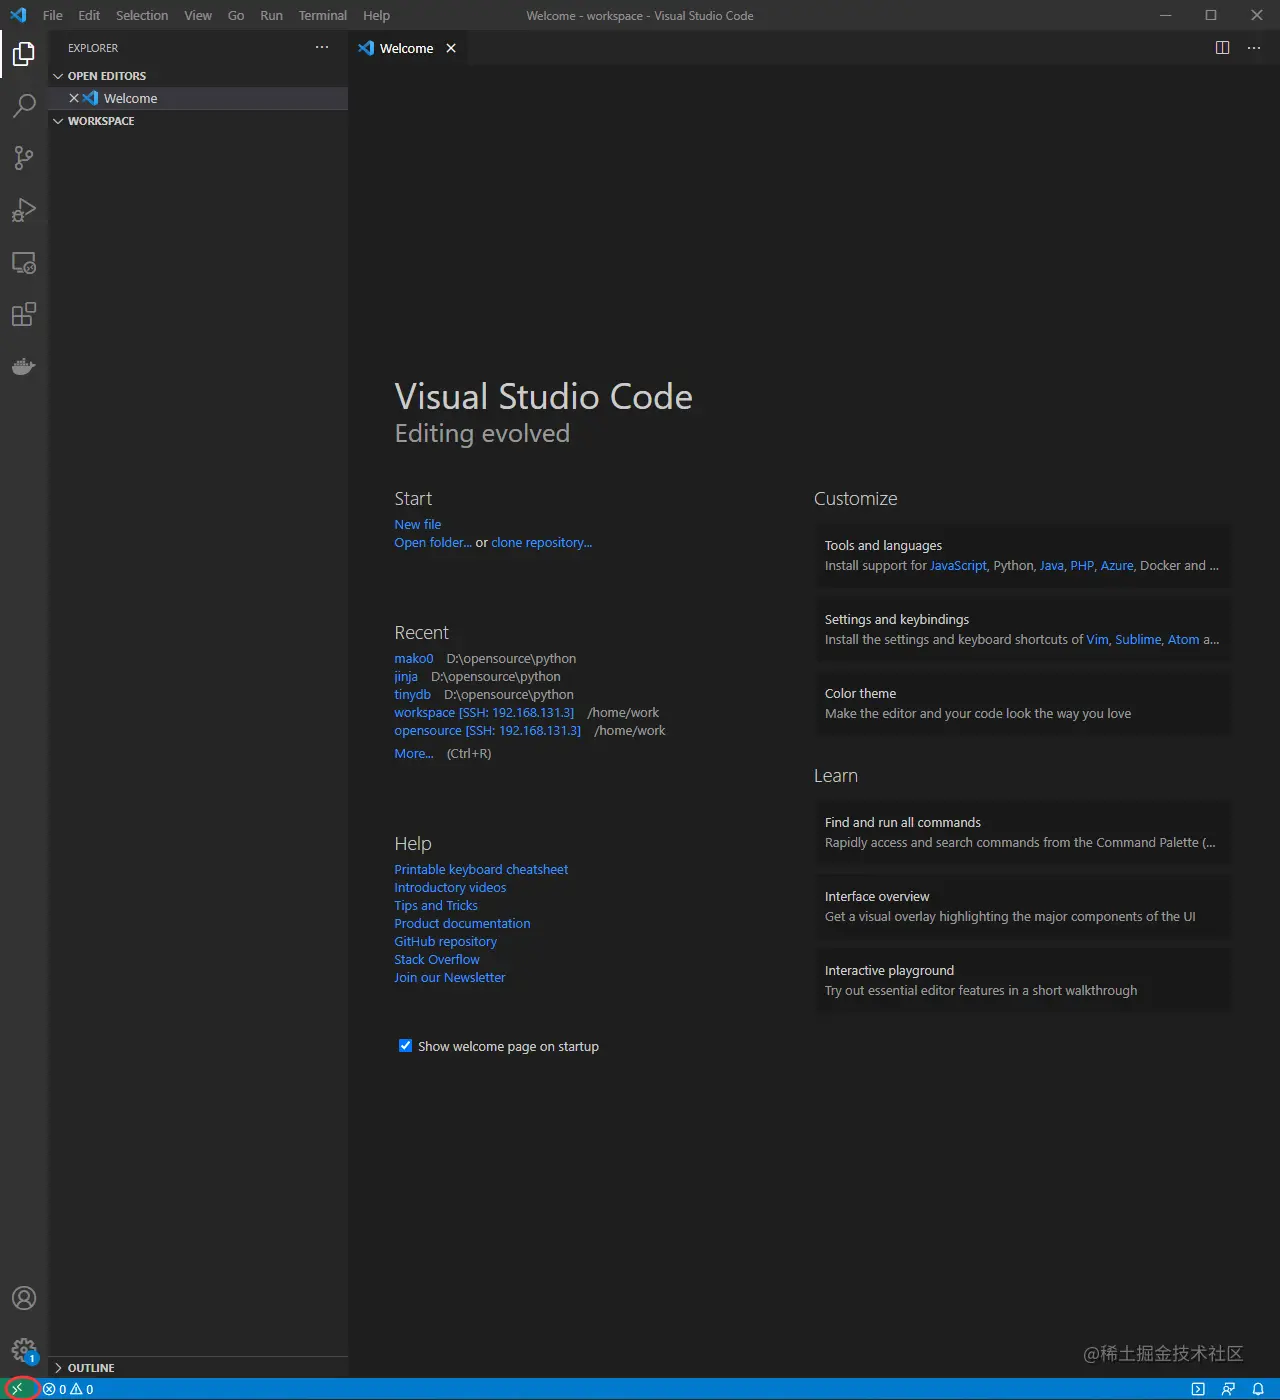Click the New file link
Viewport: 1280px width, 1400px height.
click(x=418, y=524)
